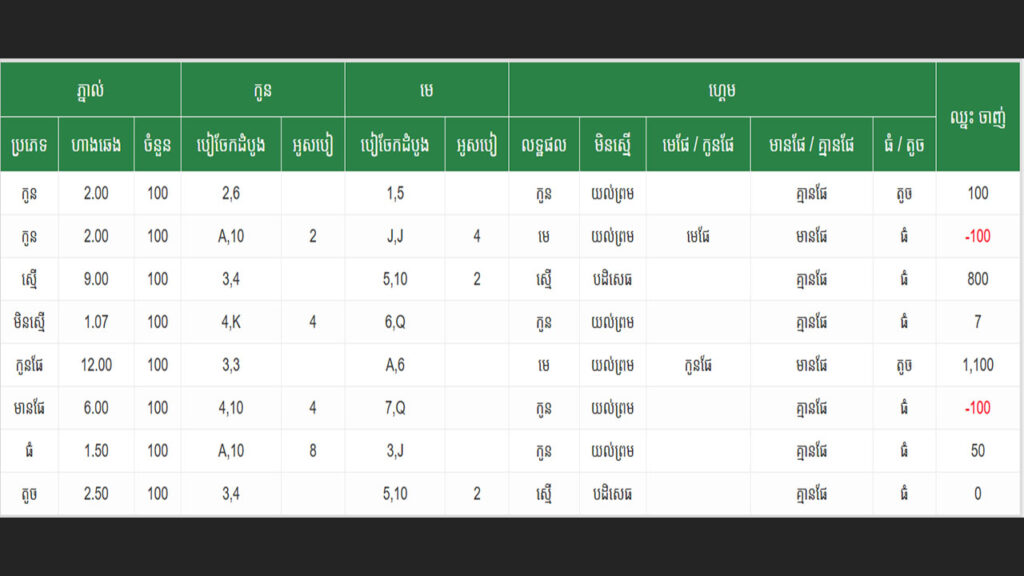
Task: Select the 12.00 odds cell
Action: click(96, 364)
